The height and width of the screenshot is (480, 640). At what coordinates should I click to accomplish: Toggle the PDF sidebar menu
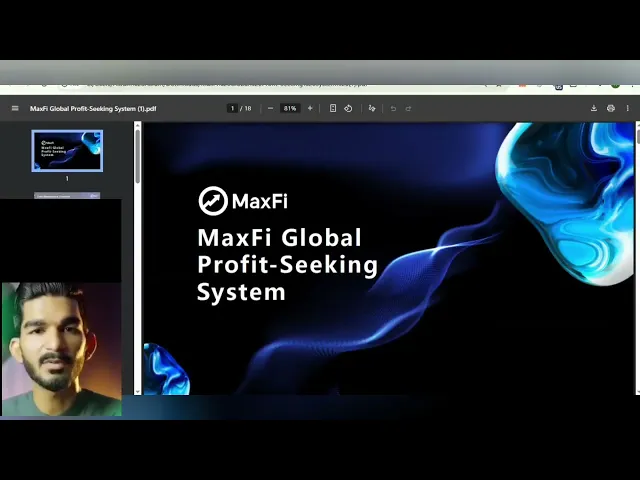pos(15,109)
